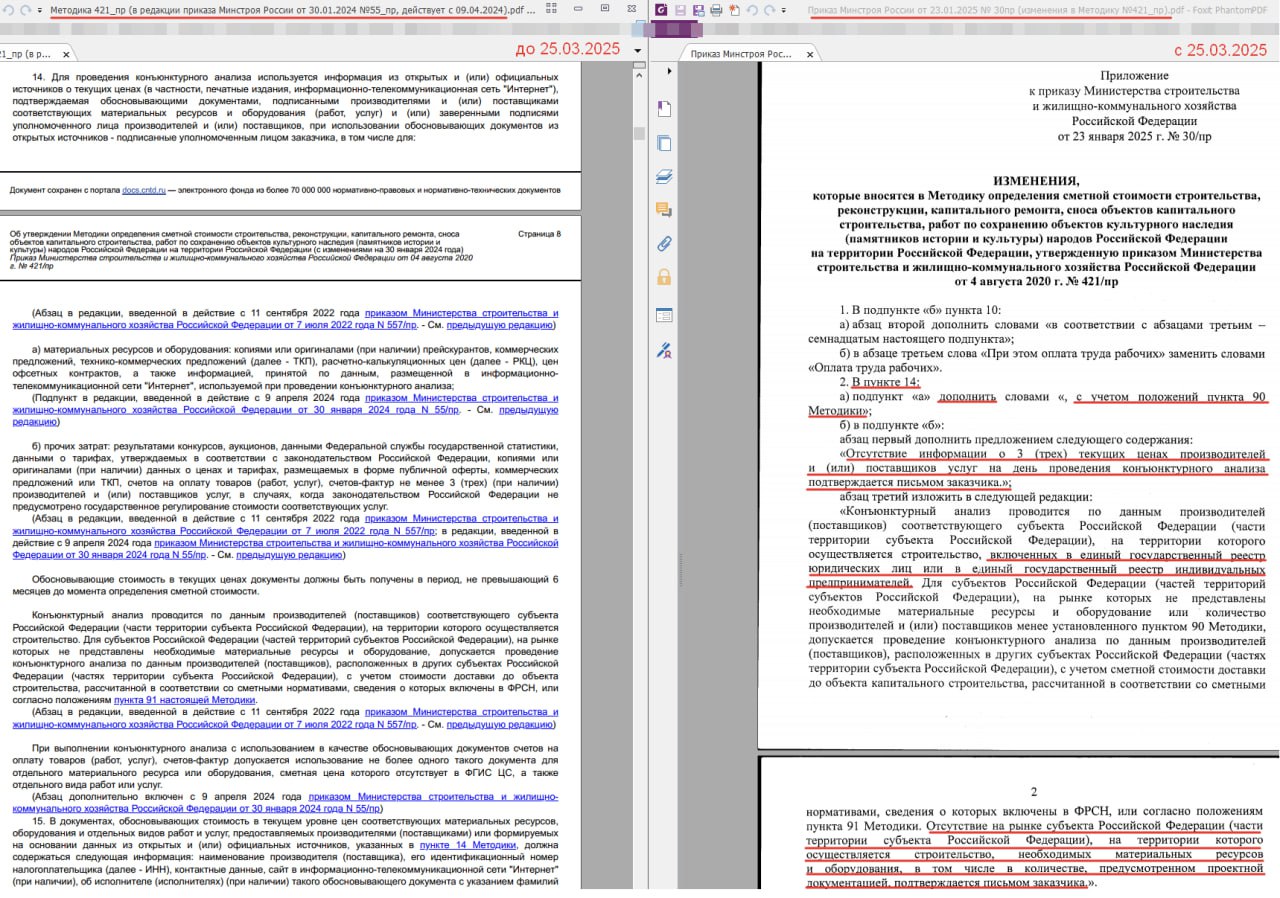Click Save icon in Foxit quick toolbar
Screen dimensions: 1280x898
(x=681, y=10)
